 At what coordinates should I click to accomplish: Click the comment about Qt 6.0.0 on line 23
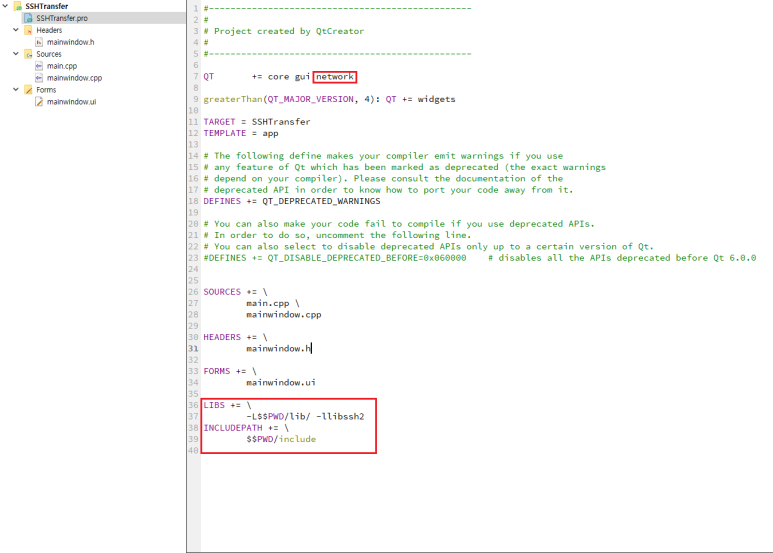622,258
